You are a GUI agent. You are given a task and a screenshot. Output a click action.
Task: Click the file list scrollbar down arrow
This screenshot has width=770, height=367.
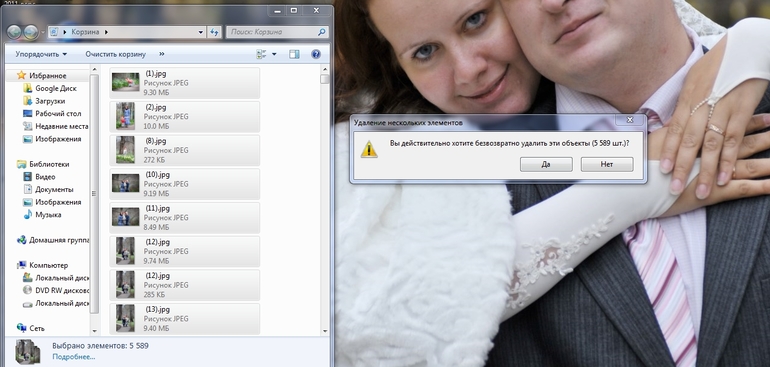324,332
